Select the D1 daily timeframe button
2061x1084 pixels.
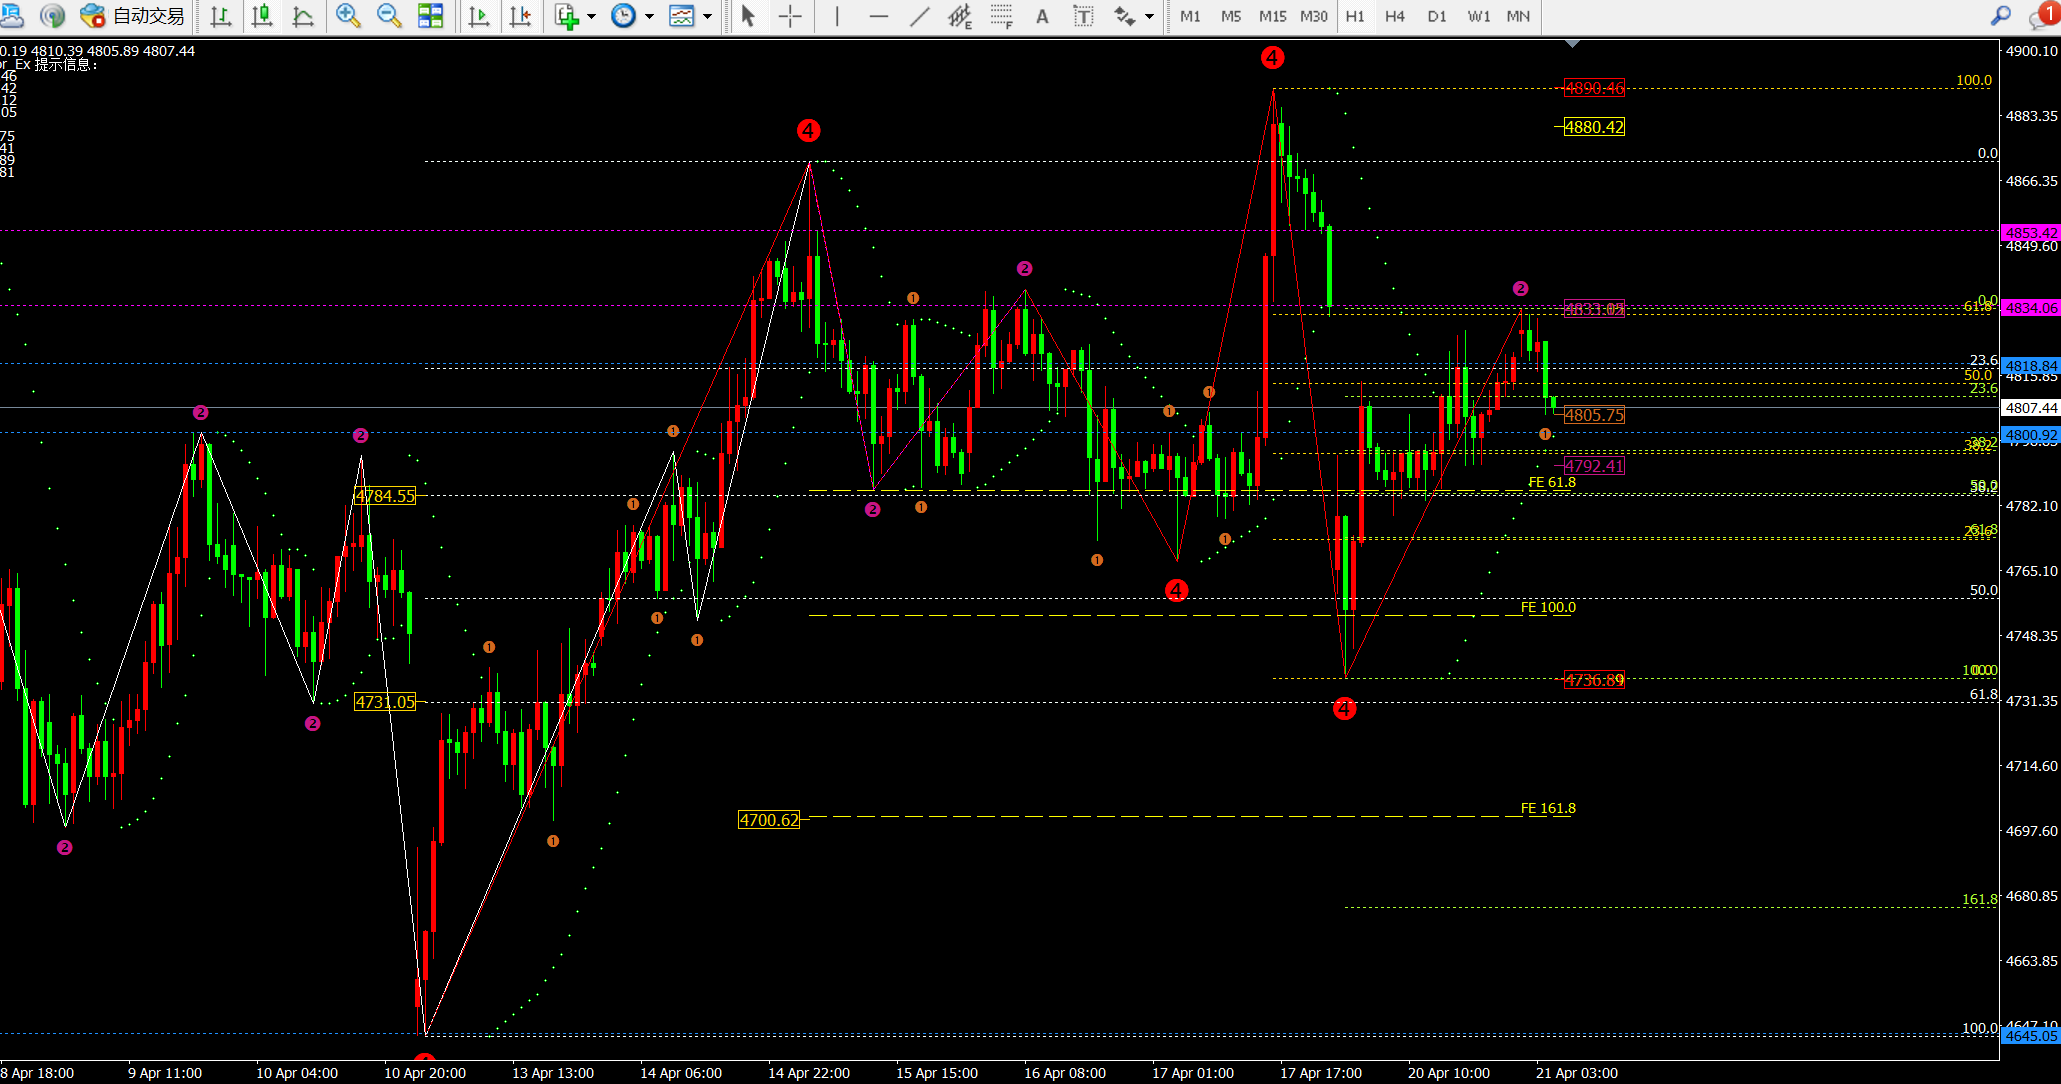[1437, 16]
